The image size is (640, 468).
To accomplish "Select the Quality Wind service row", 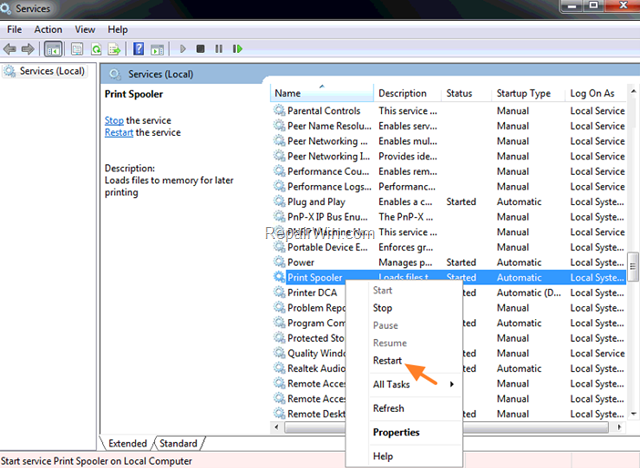I will (448, 353).
